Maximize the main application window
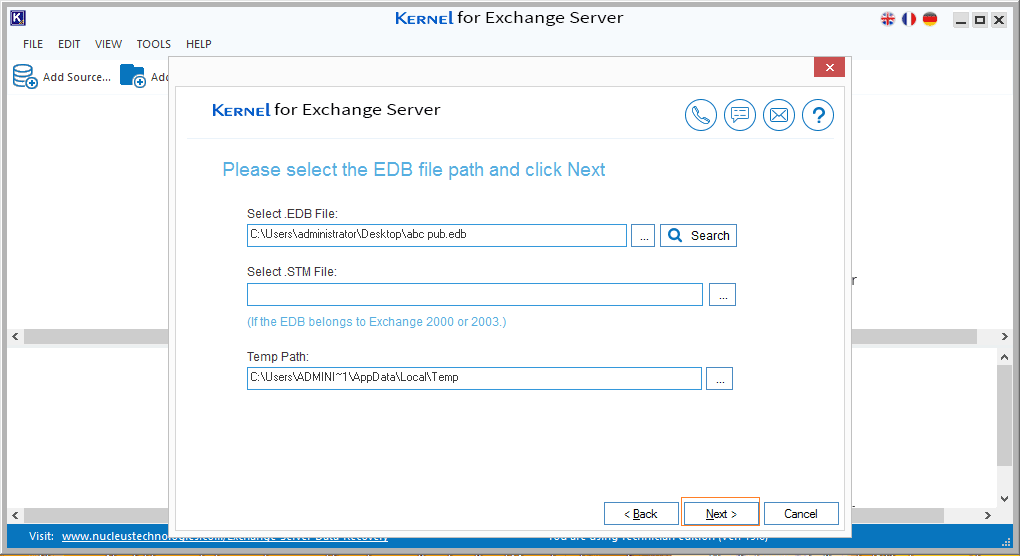This screenshot has height=556, width=1020. [x=980, y=20]
